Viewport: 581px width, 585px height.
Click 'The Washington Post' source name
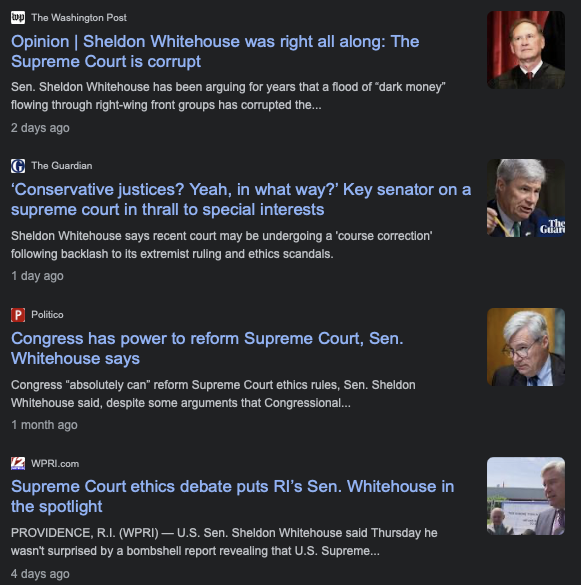coord(79,18)
